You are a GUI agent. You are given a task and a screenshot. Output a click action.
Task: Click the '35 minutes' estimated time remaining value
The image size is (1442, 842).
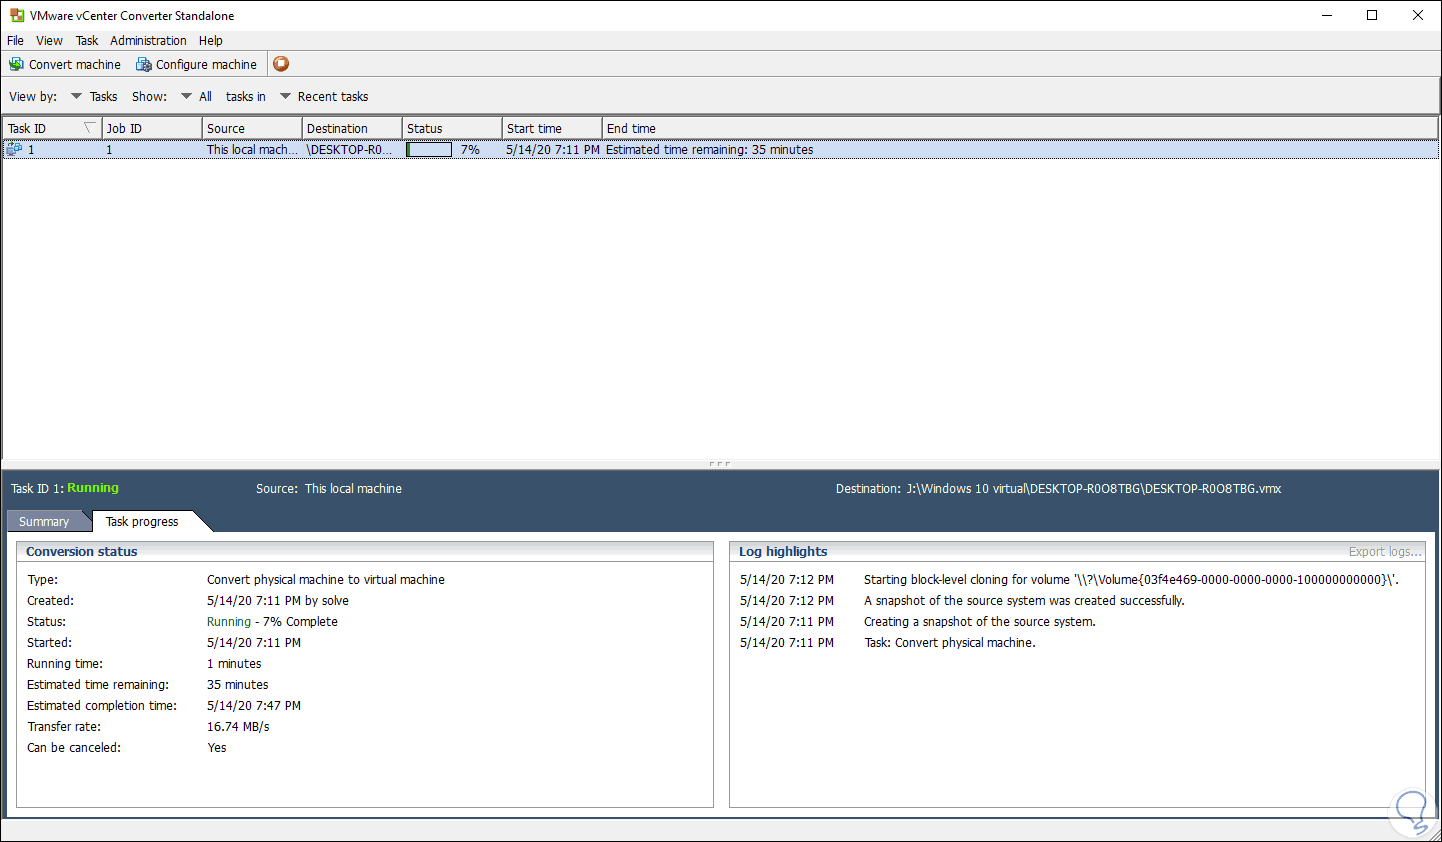[238, 685]
